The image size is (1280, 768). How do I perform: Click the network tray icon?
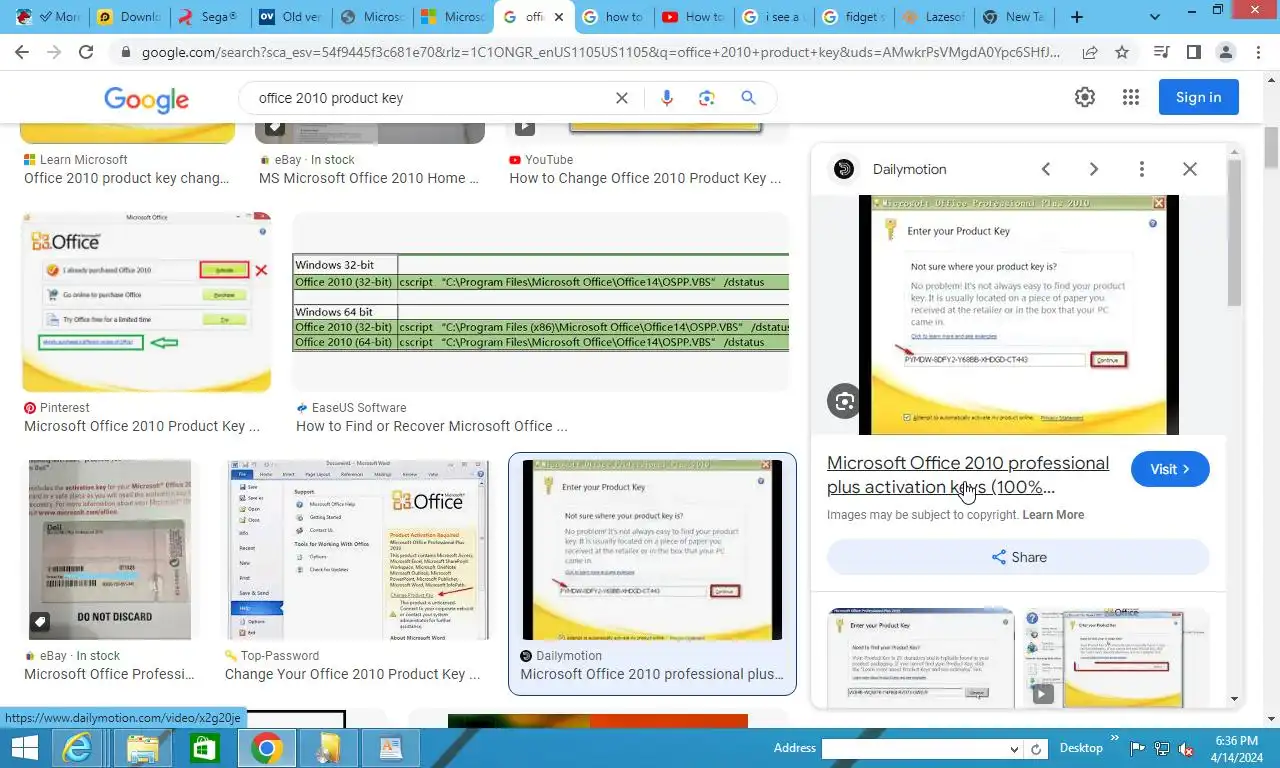click(x=1162, y=748)
